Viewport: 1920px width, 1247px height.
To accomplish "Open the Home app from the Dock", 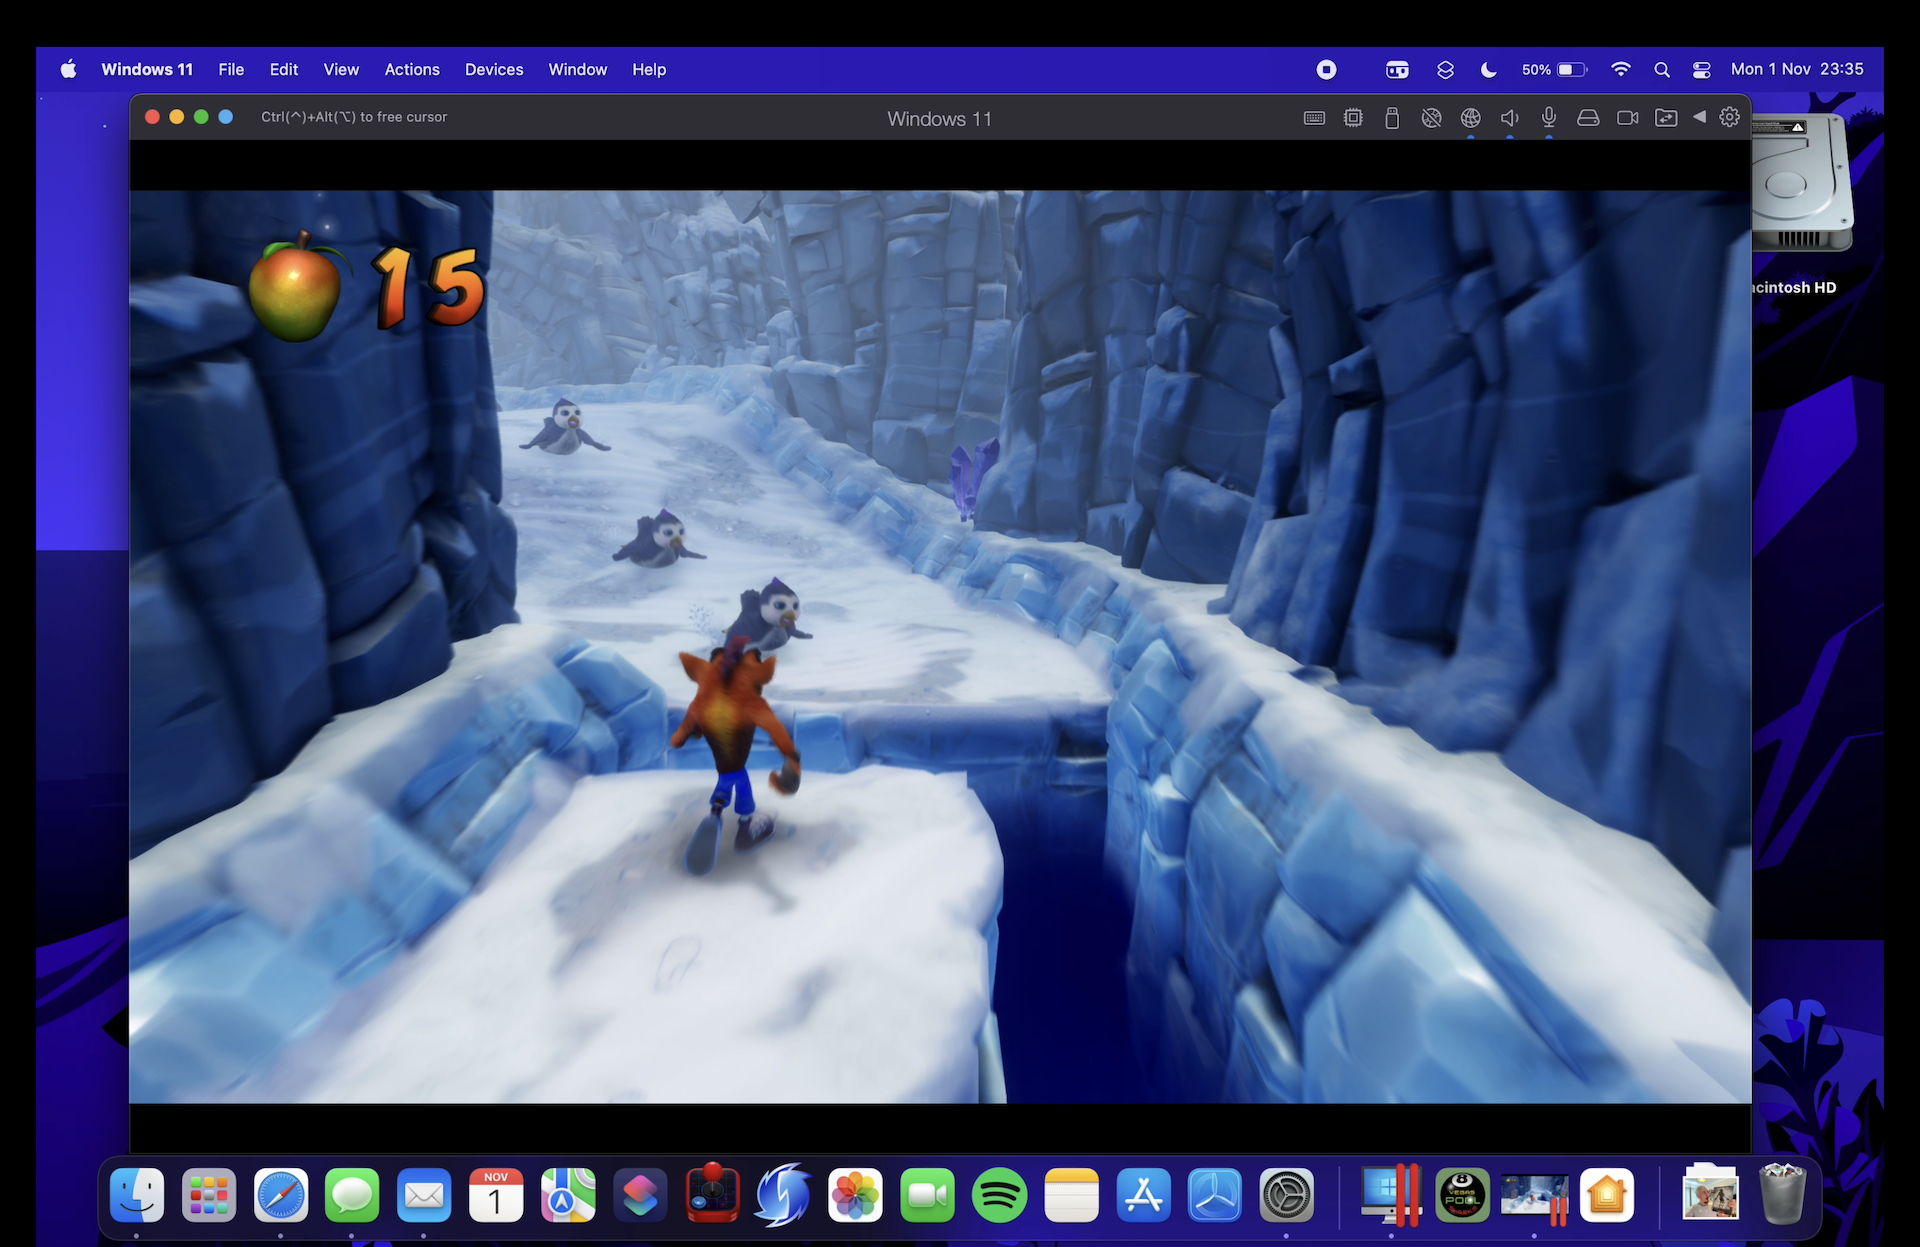I will coord(1607,1194).
